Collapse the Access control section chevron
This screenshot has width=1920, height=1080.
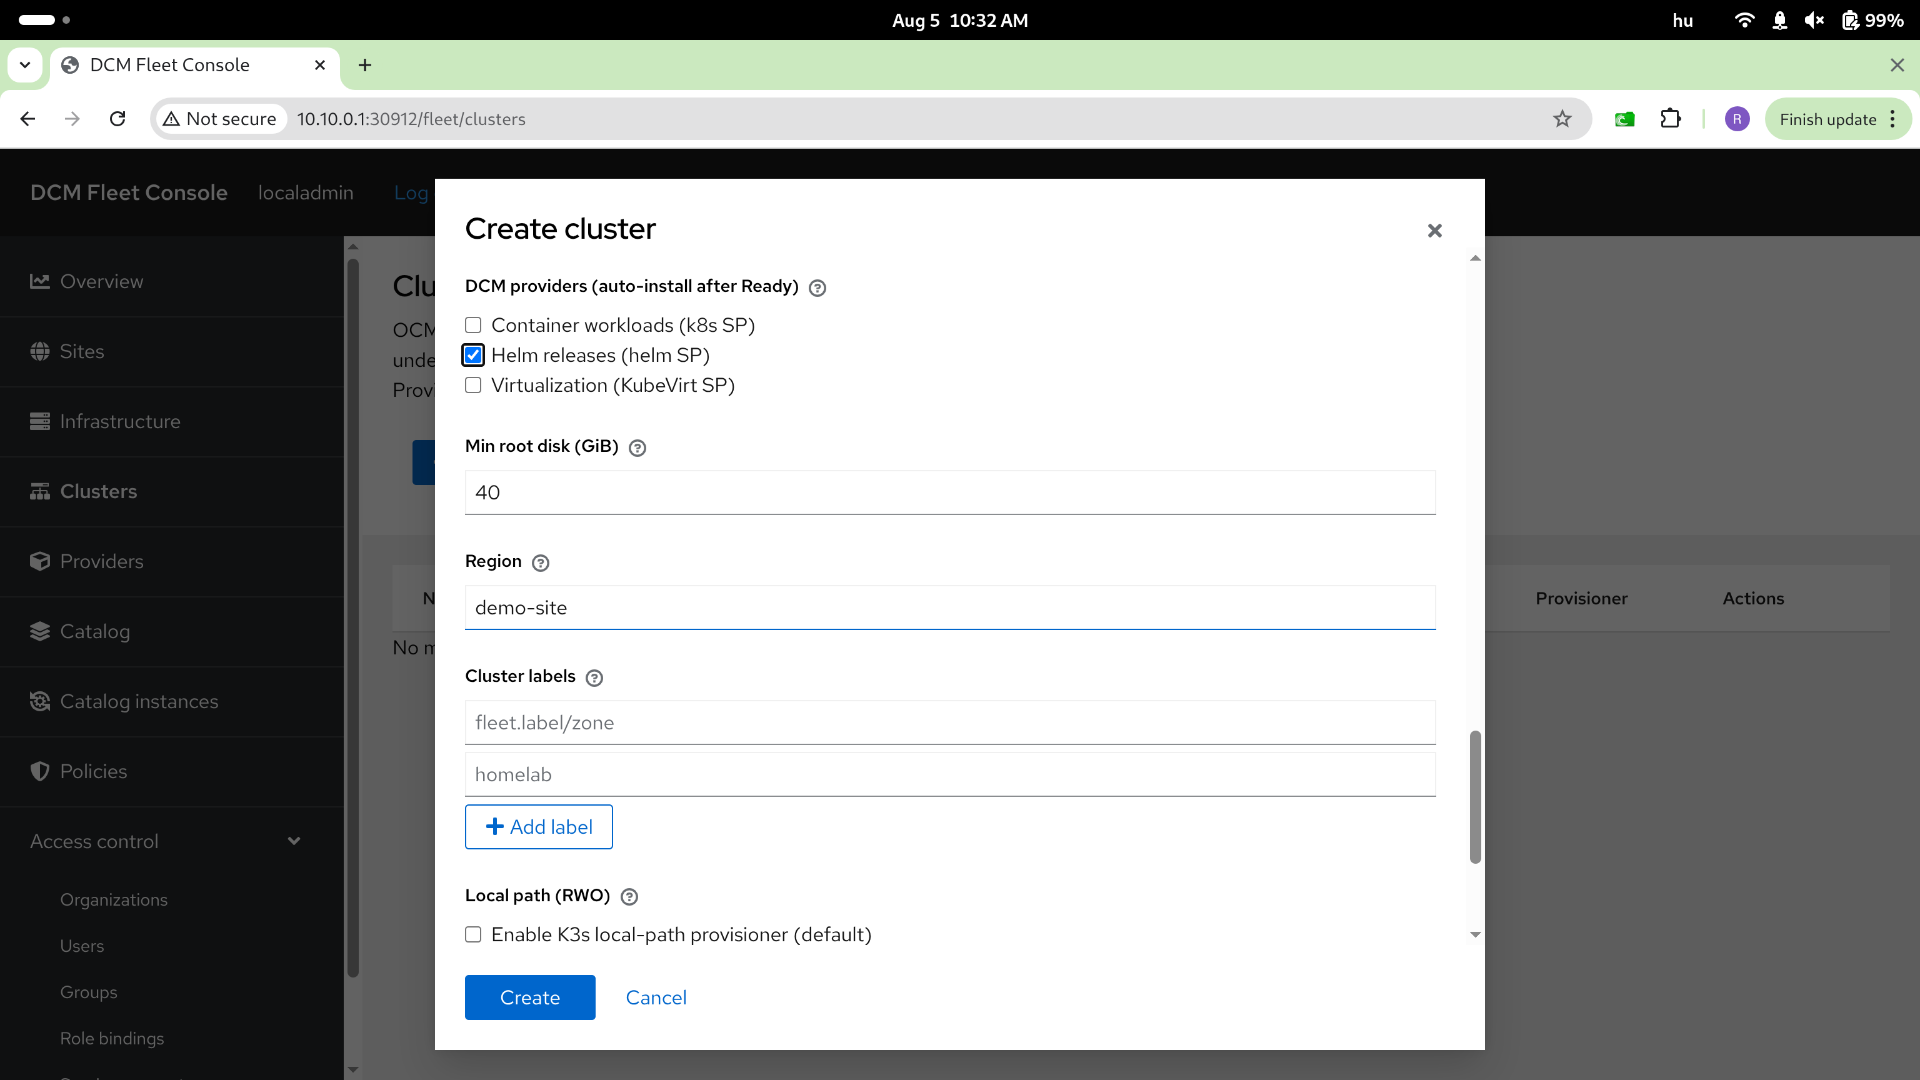[294, 841]
